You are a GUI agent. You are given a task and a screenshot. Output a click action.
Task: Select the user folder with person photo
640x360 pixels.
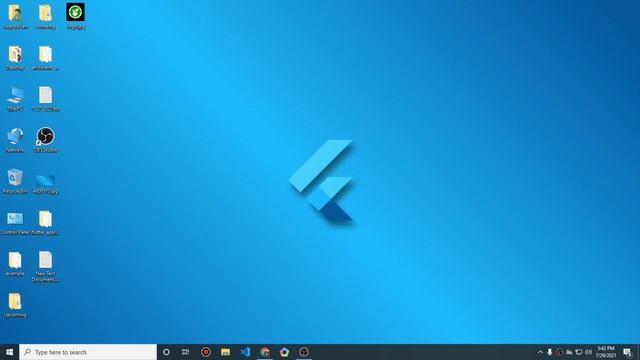click(x=16, y=16)
